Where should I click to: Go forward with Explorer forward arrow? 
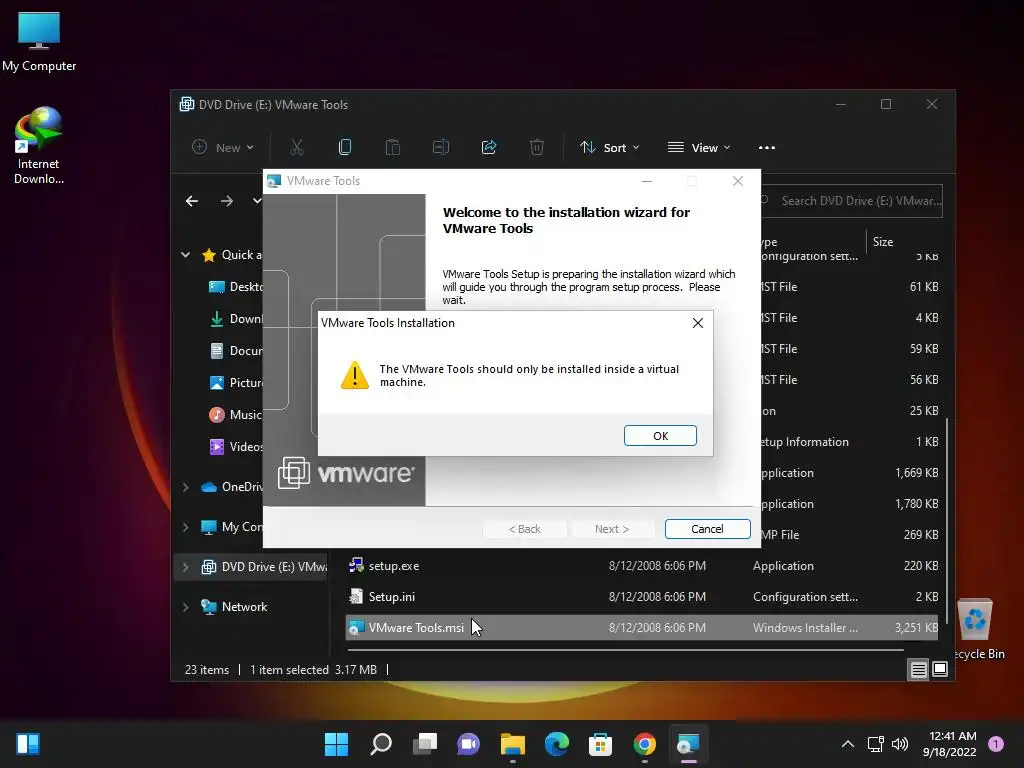227,201
